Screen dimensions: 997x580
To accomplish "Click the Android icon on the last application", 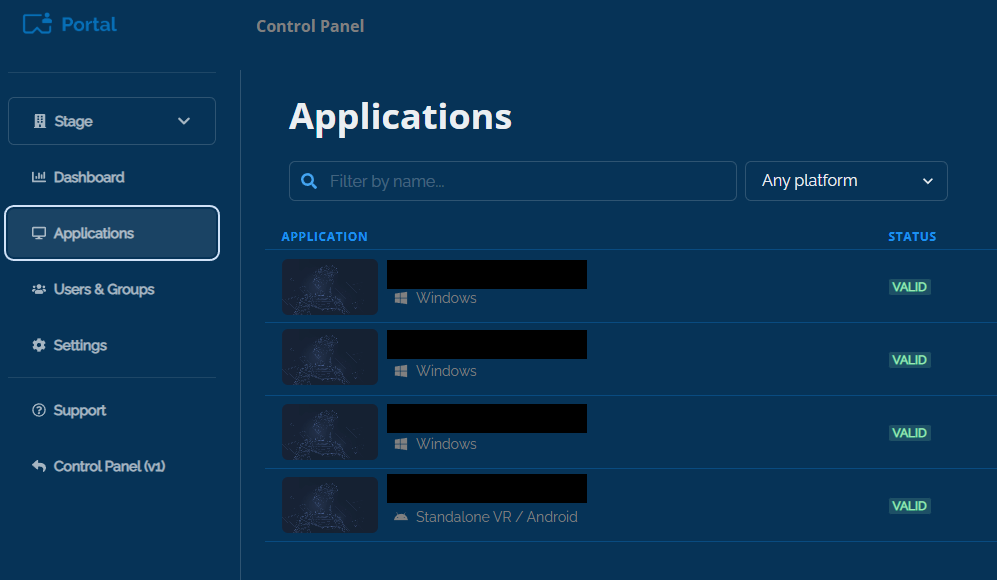I will point(401,517).
